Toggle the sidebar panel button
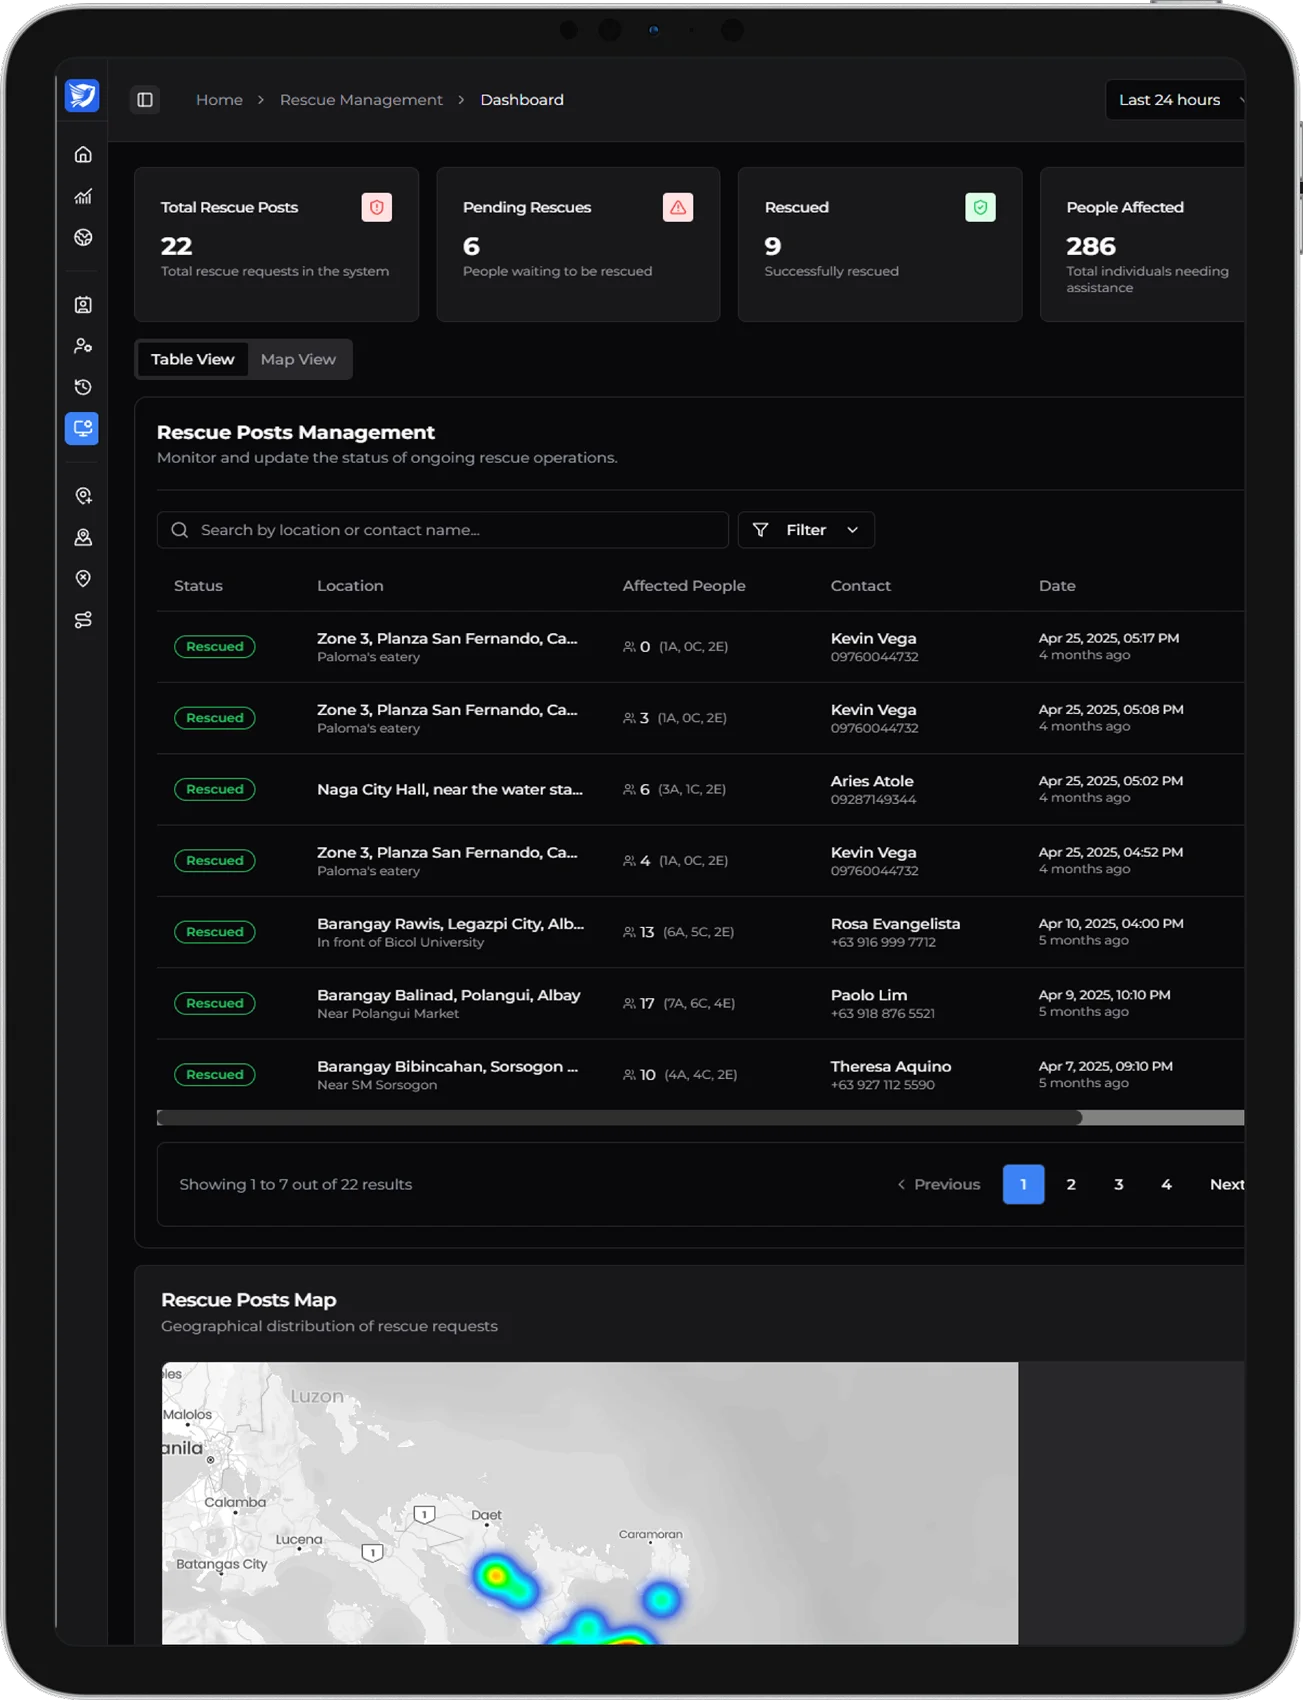Image resolution: width=1303 pixels, height=1700 pixels. [x=145, y=100]
